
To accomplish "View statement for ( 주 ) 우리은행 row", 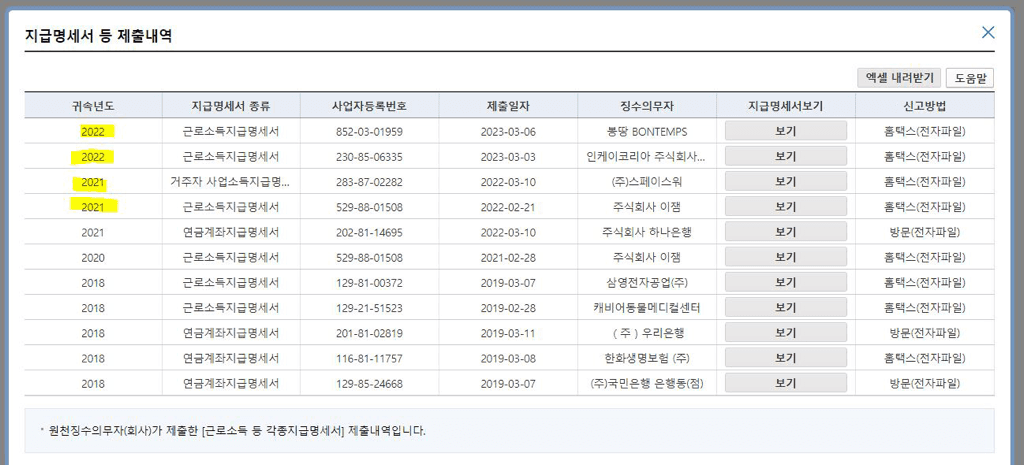I will [x=786, y=332].
